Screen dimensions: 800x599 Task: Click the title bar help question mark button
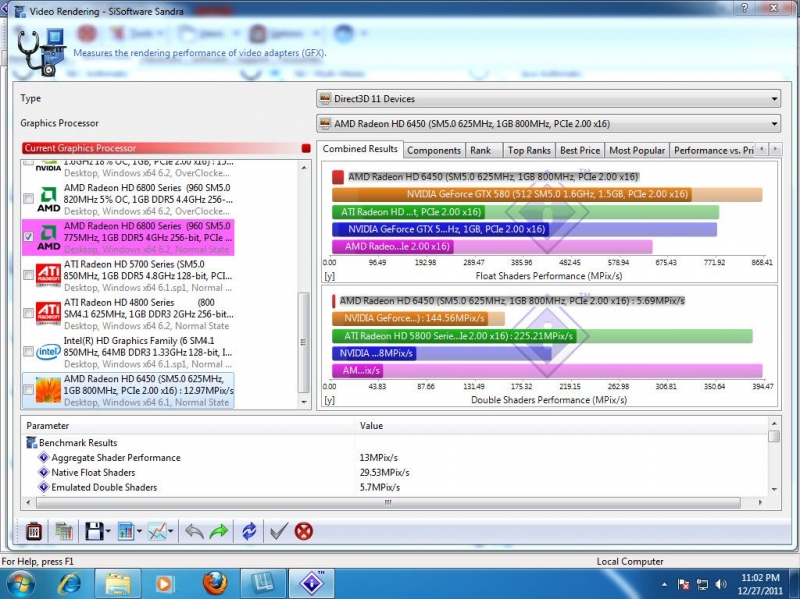(744, 8)
